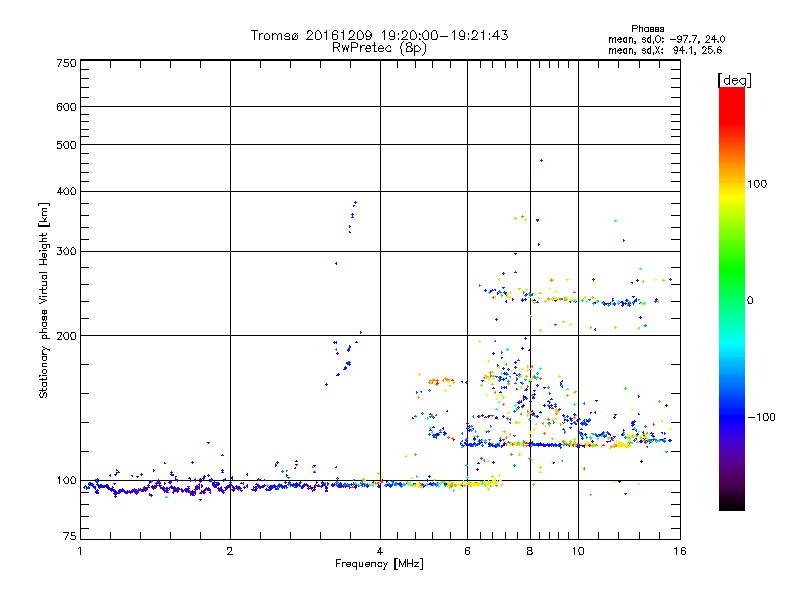Click the 'Stationary phase Virtual Height [km]' axis label

tap(43, 300)
